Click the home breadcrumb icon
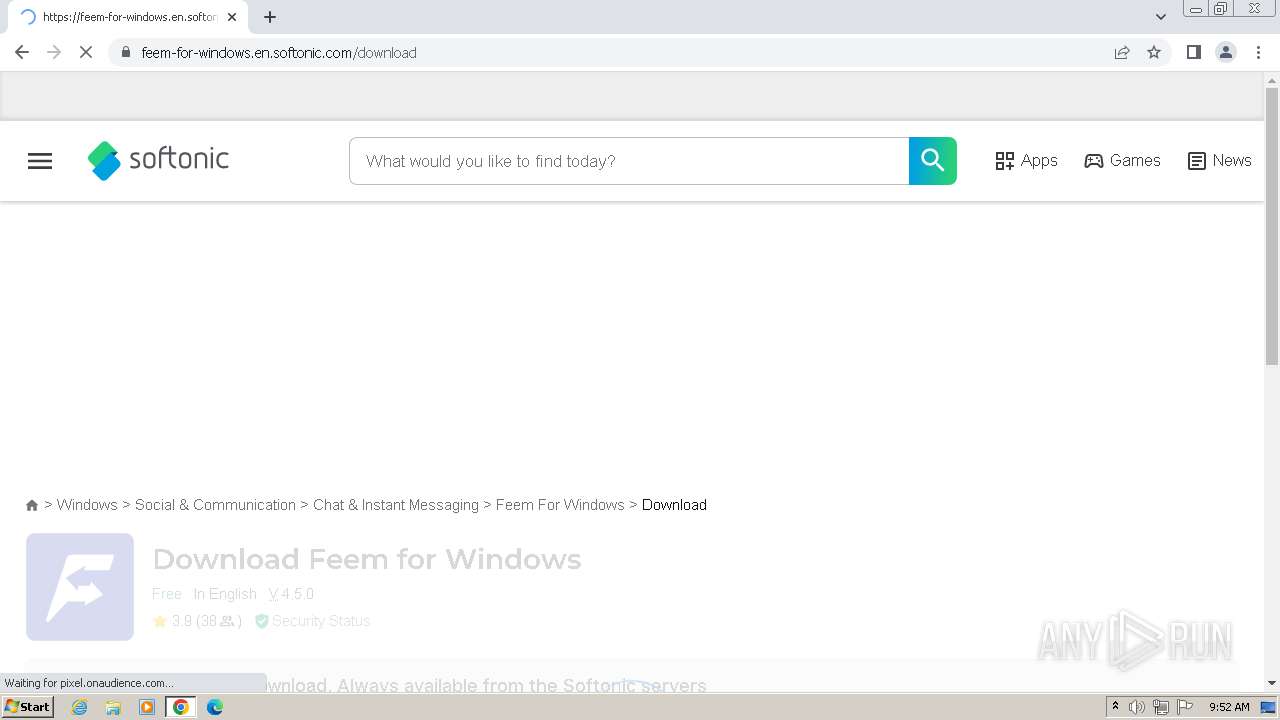Screen dimensions: 1280x720 (32, 505)
